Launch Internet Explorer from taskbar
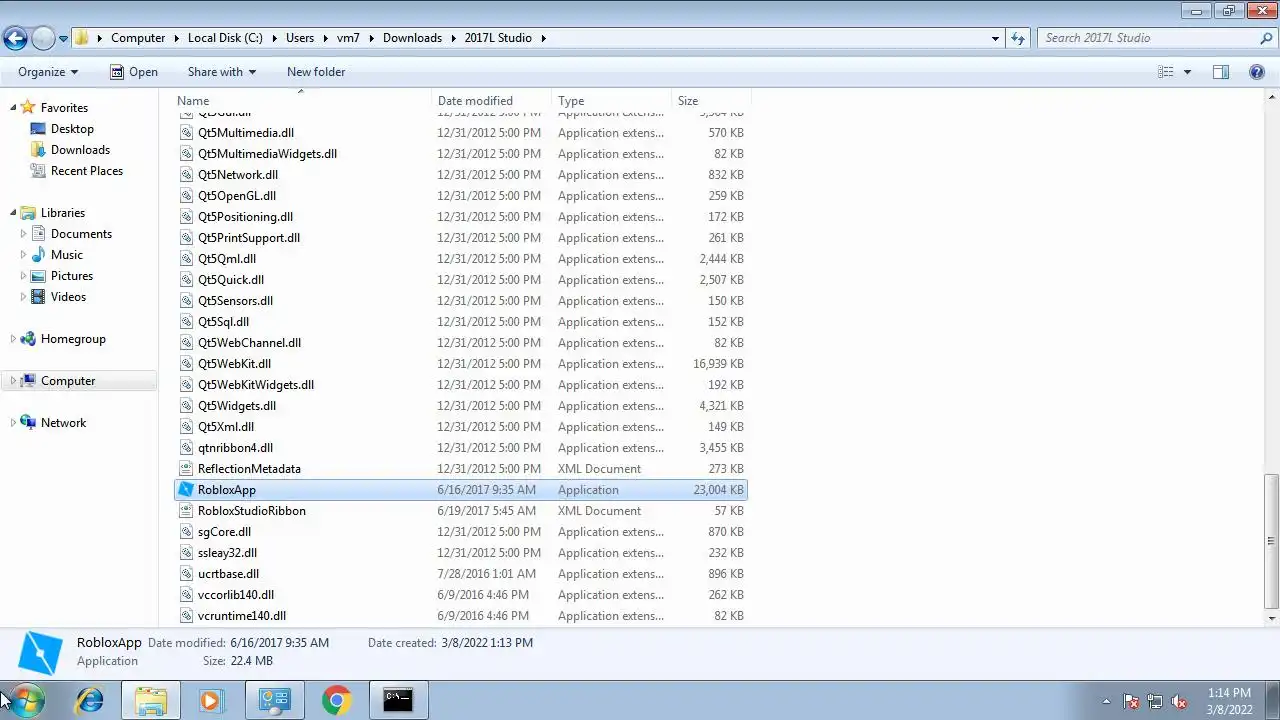Image resolution: width=1280 pixels, height=720 pixels. coord(90,700)
